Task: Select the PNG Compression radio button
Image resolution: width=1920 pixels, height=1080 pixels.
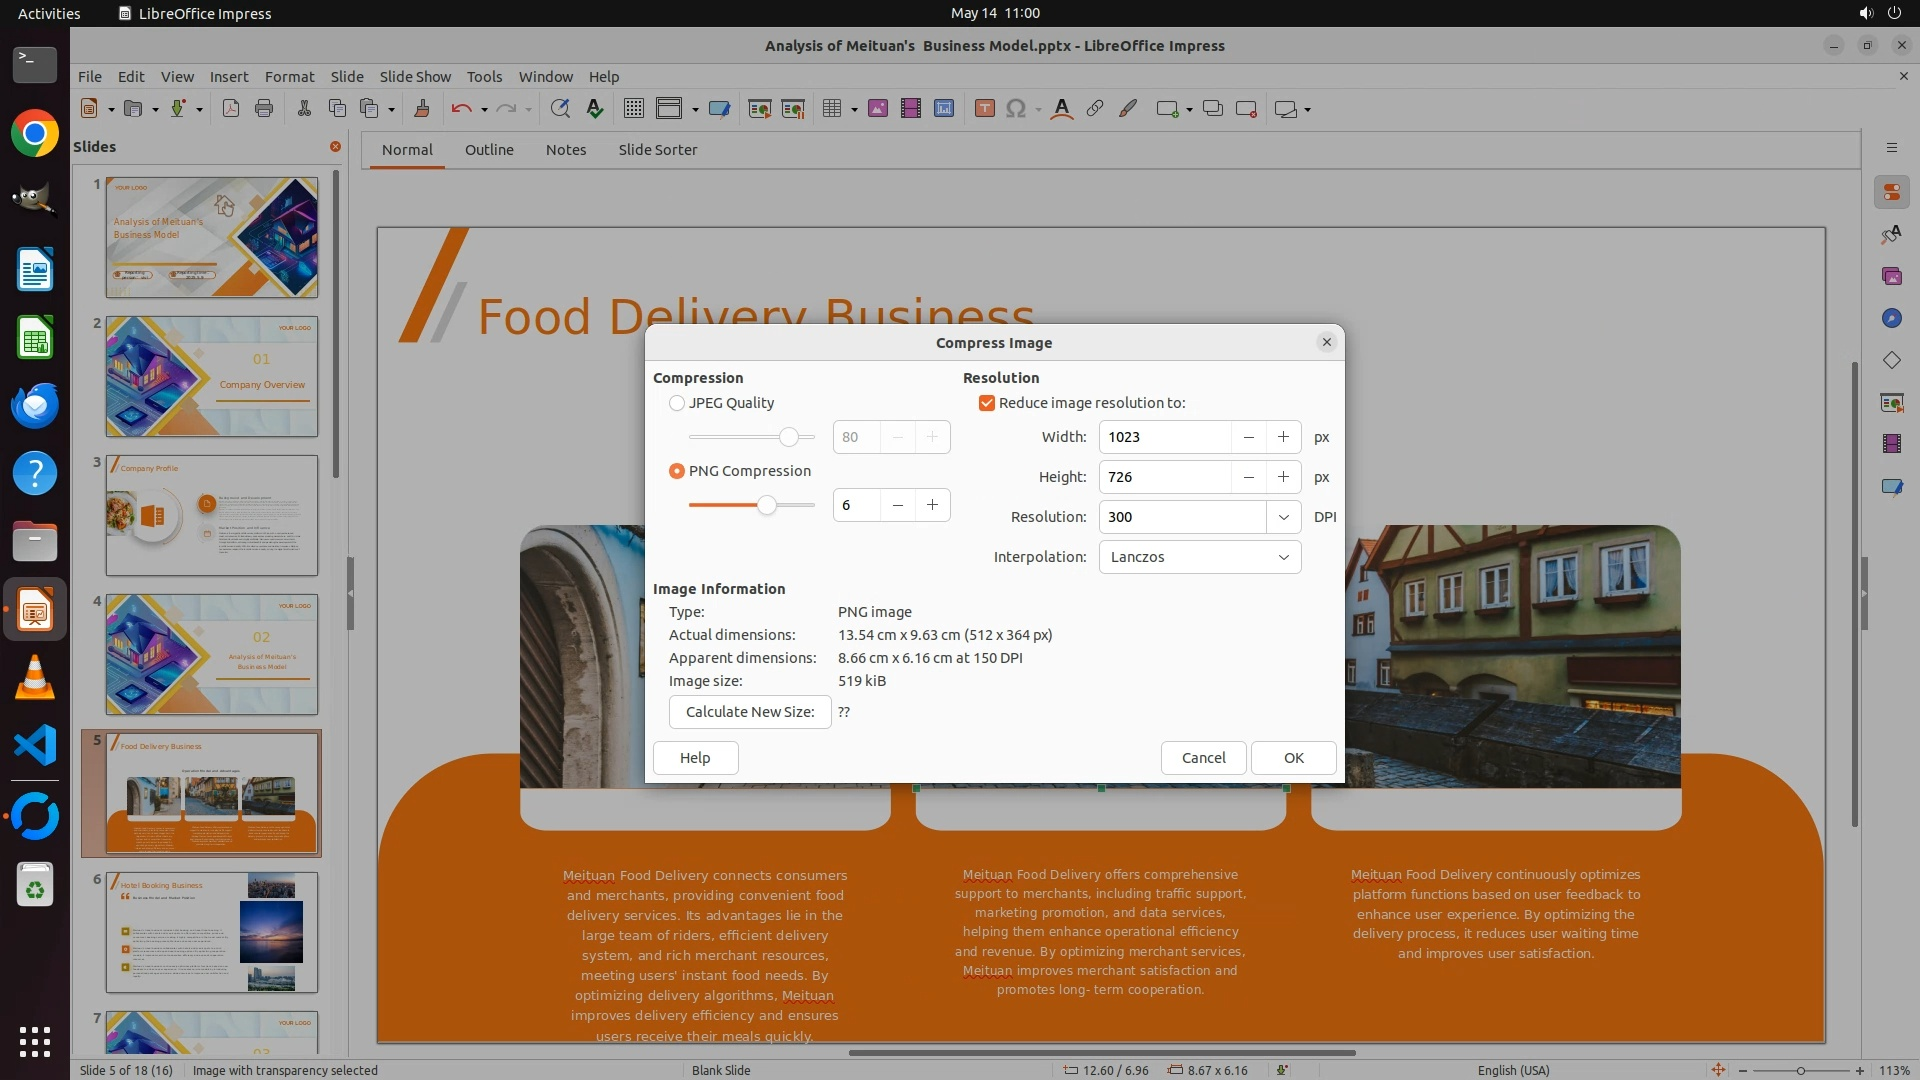Action: point(677,471)
